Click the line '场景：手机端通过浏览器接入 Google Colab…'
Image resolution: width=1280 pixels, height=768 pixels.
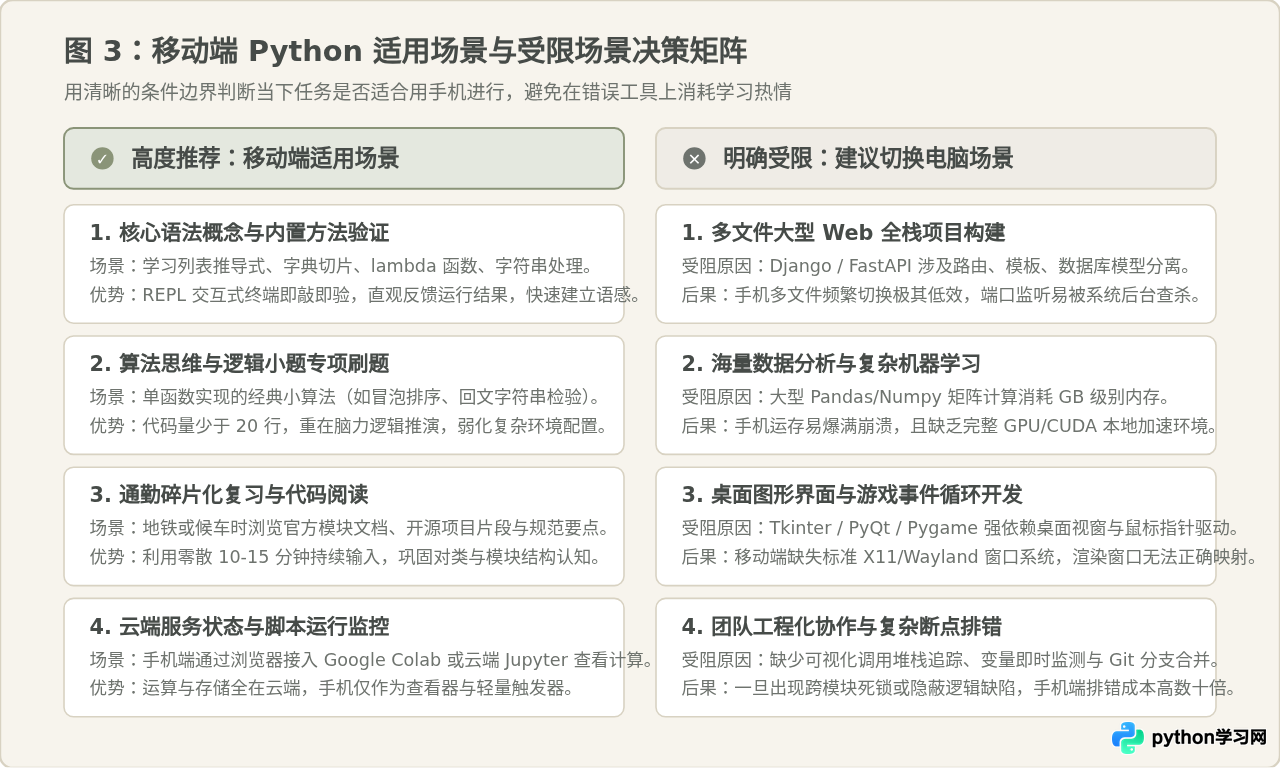[372, 660]
